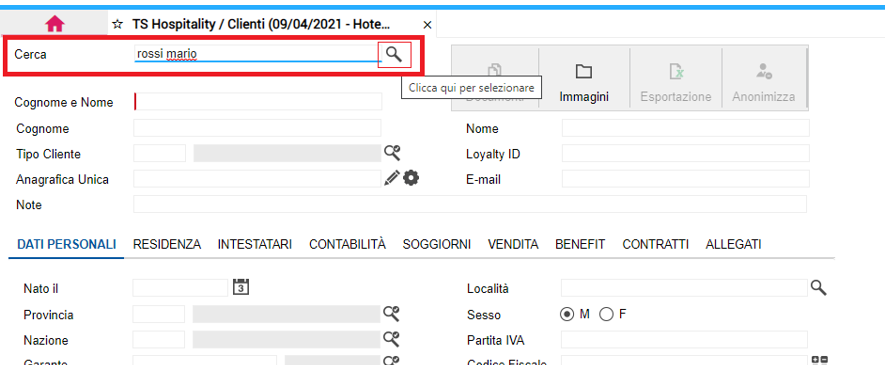This screenshot has width=888, height=375.
Task: Go to the SOGGIORNI tab
Action: coord(437,244)
